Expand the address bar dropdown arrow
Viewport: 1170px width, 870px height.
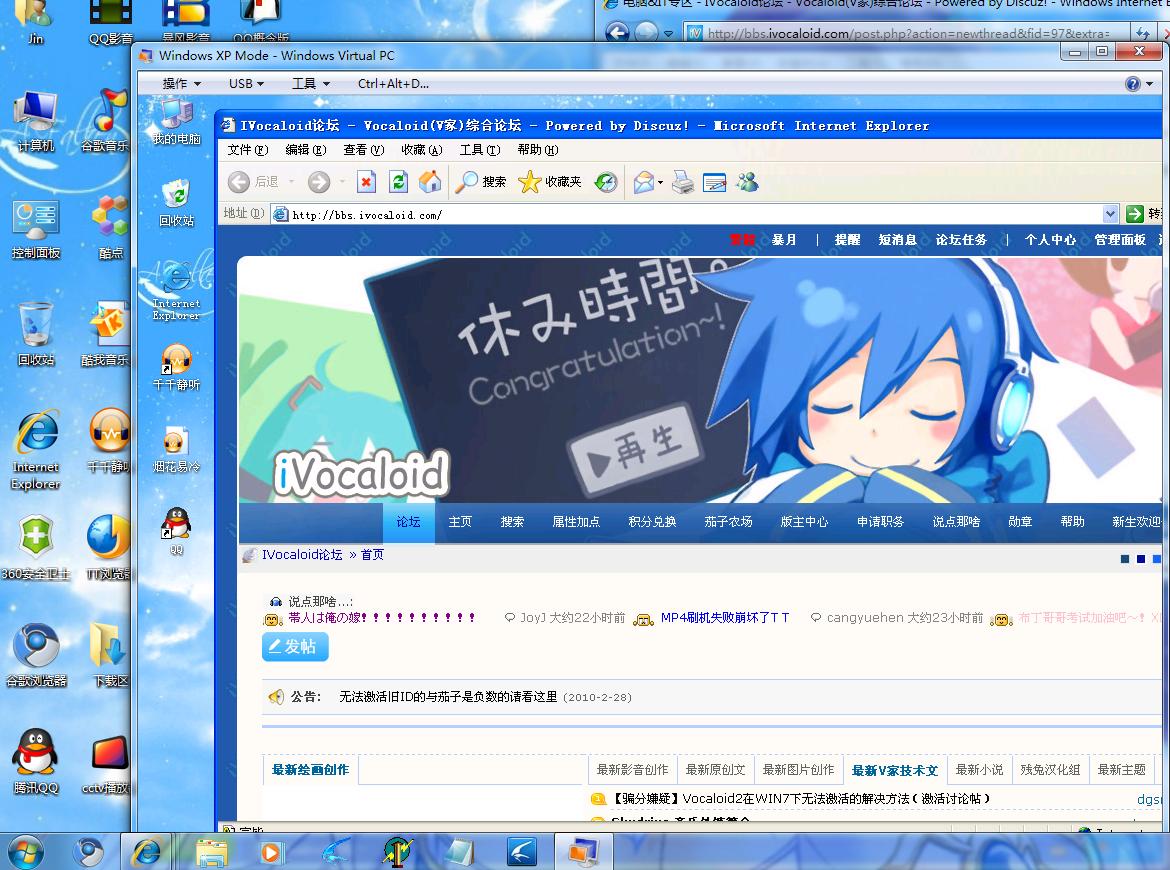(1110, 214)
